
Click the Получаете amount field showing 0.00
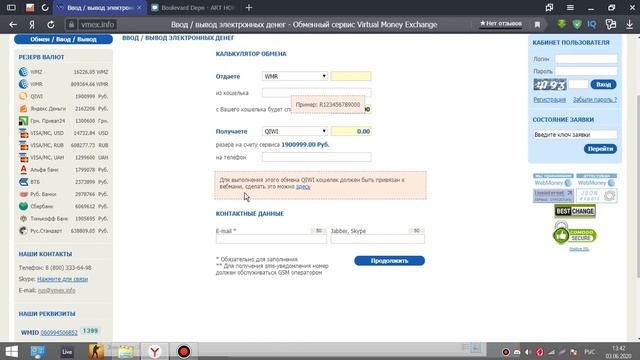click(x=351, y=131)
